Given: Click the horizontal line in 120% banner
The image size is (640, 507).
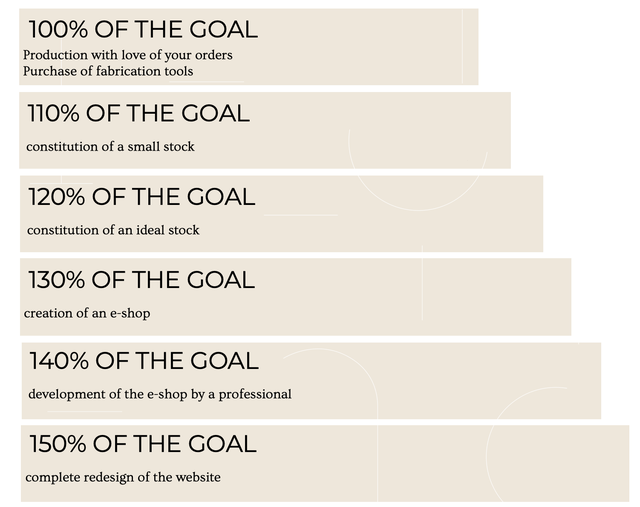Looking at the screenshot, I should click(301, 215).
